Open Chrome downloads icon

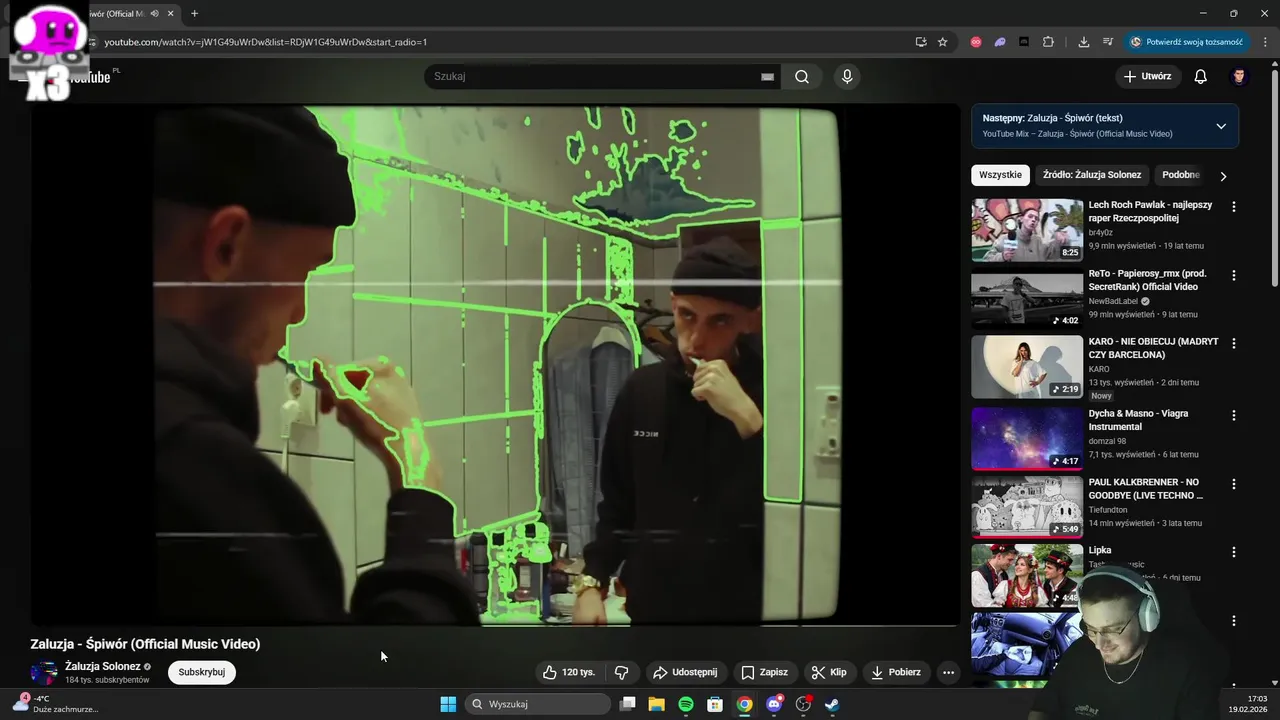point(1084,42)
